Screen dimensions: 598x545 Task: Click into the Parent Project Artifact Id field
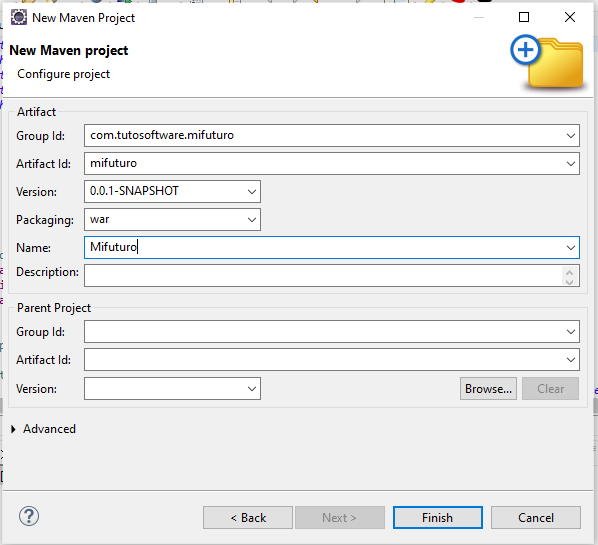[x=324, y=360]
